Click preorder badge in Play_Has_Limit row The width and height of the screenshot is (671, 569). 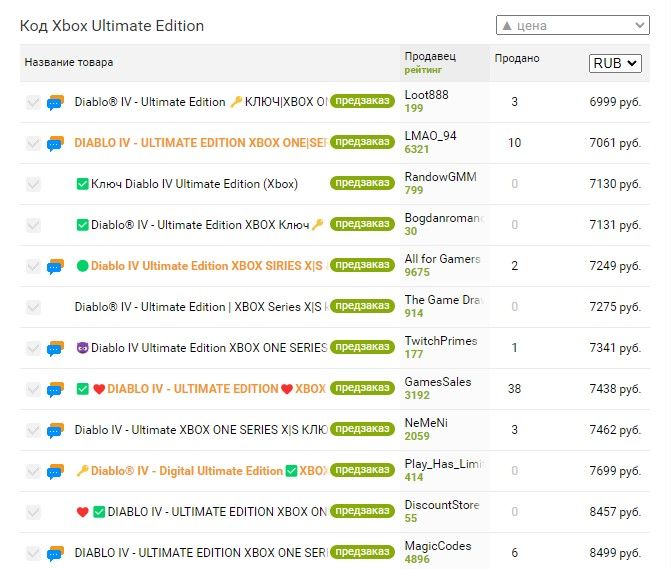tap(362, 470)
